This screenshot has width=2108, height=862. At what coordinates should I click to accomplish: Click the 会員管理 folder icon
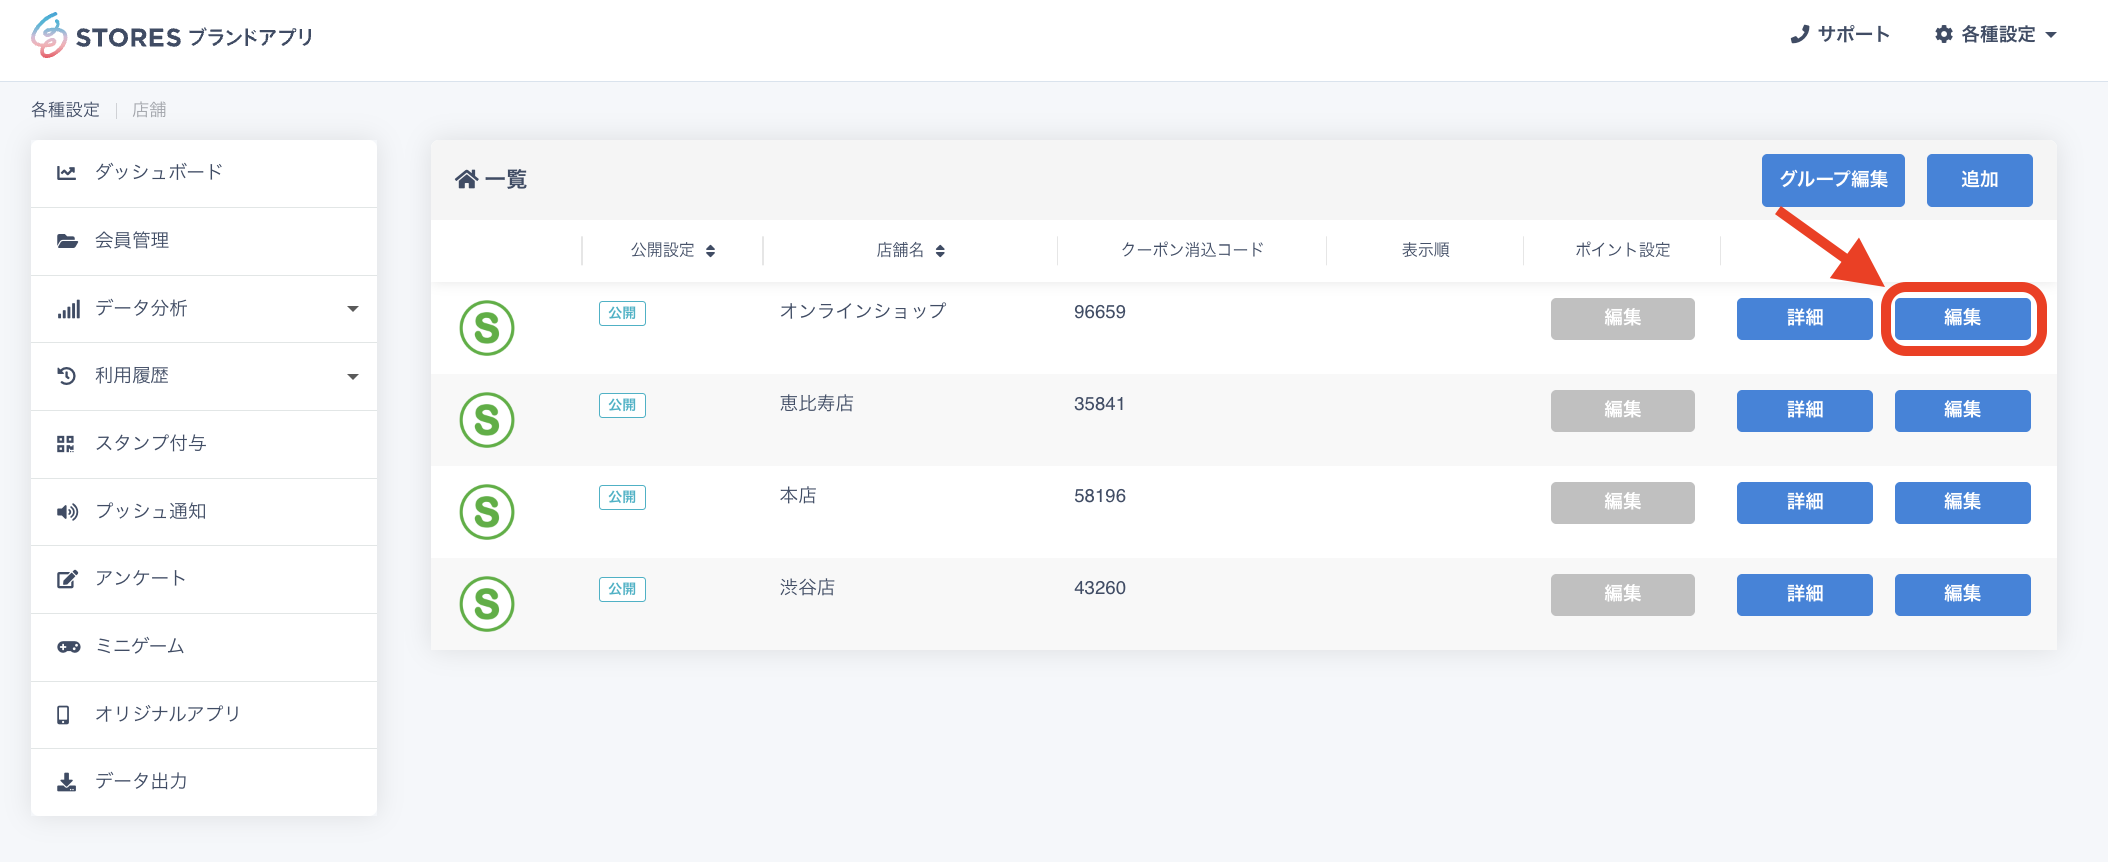tap(67, 241)
